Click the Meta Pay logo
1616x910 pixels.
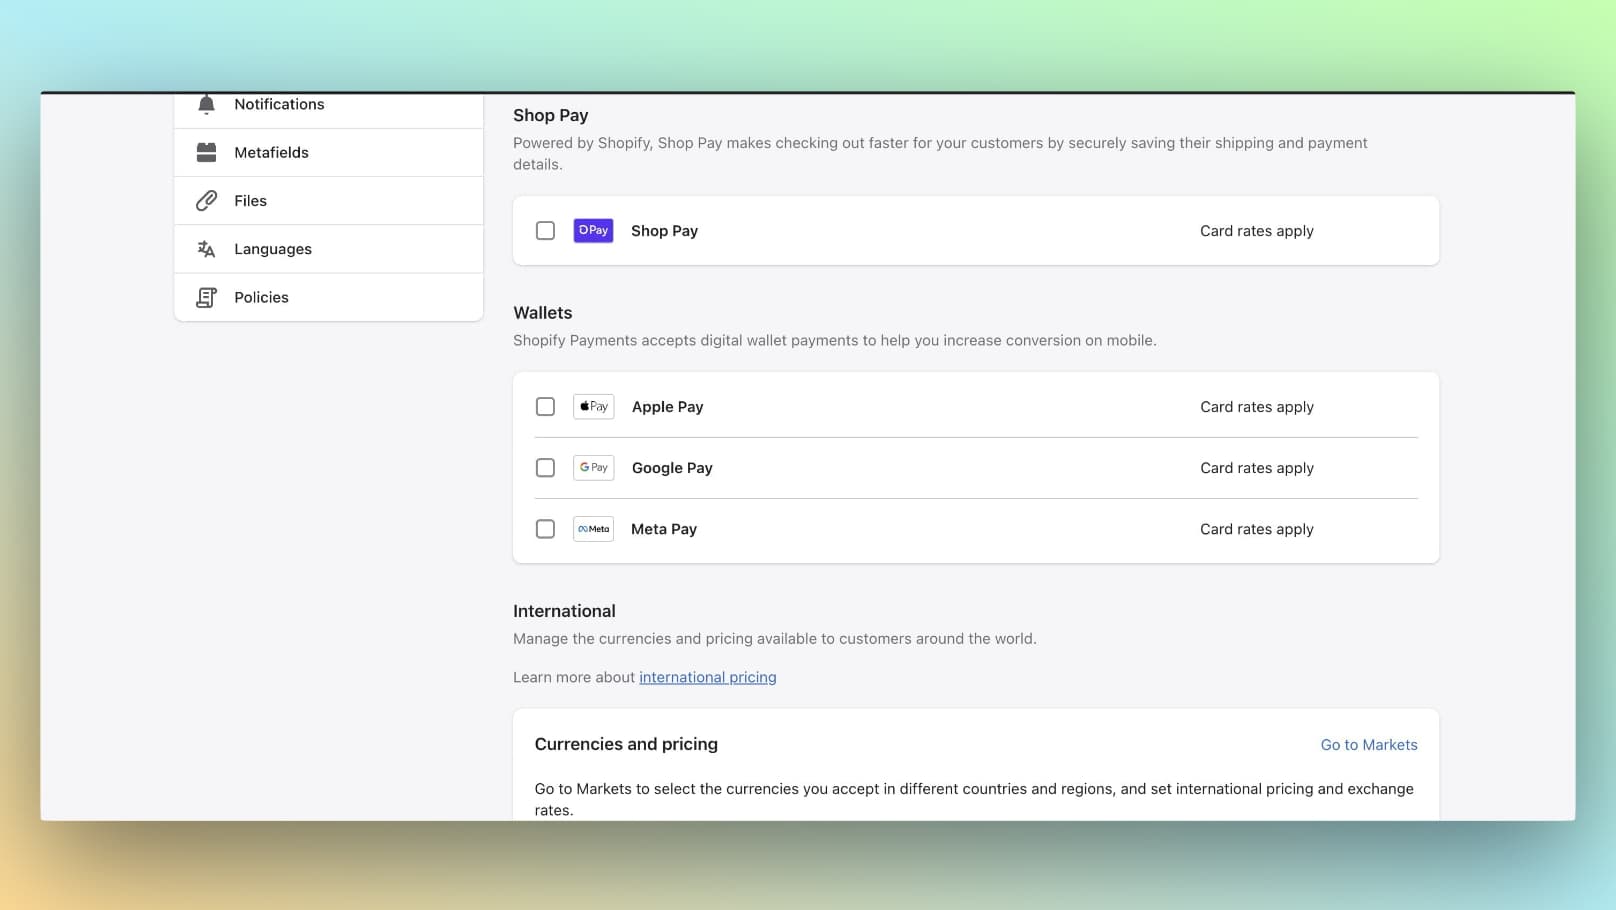593,528
